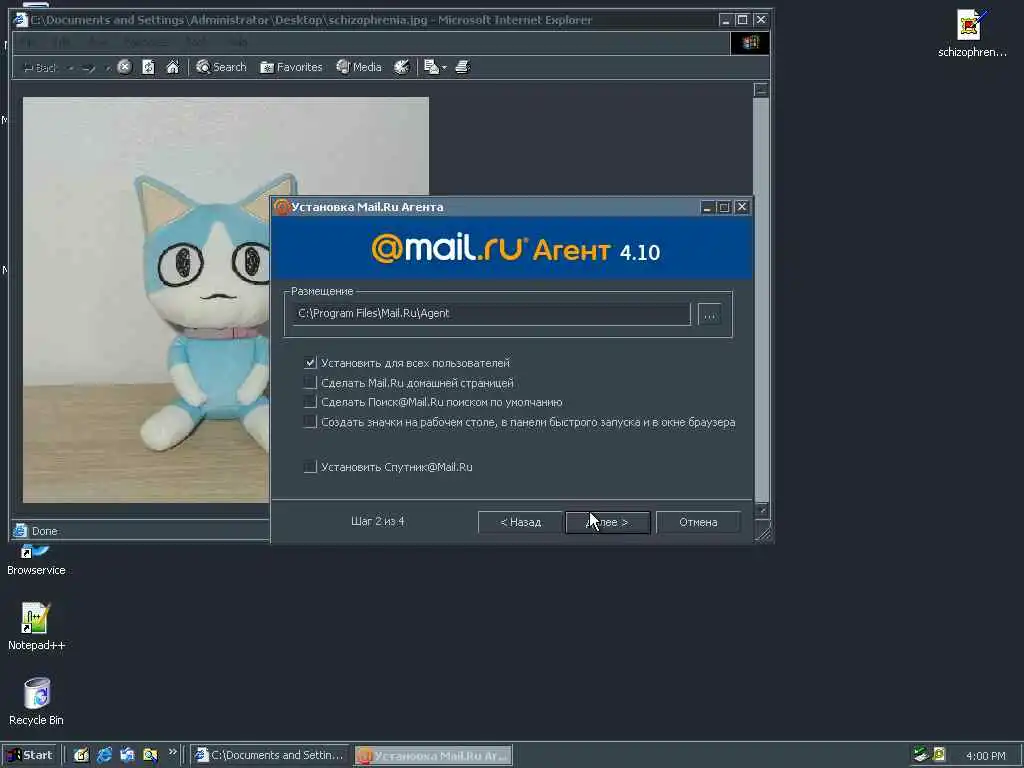1024x768 pixels.
Task: Click the '...' browse folder button
Action: coord(709,314)
